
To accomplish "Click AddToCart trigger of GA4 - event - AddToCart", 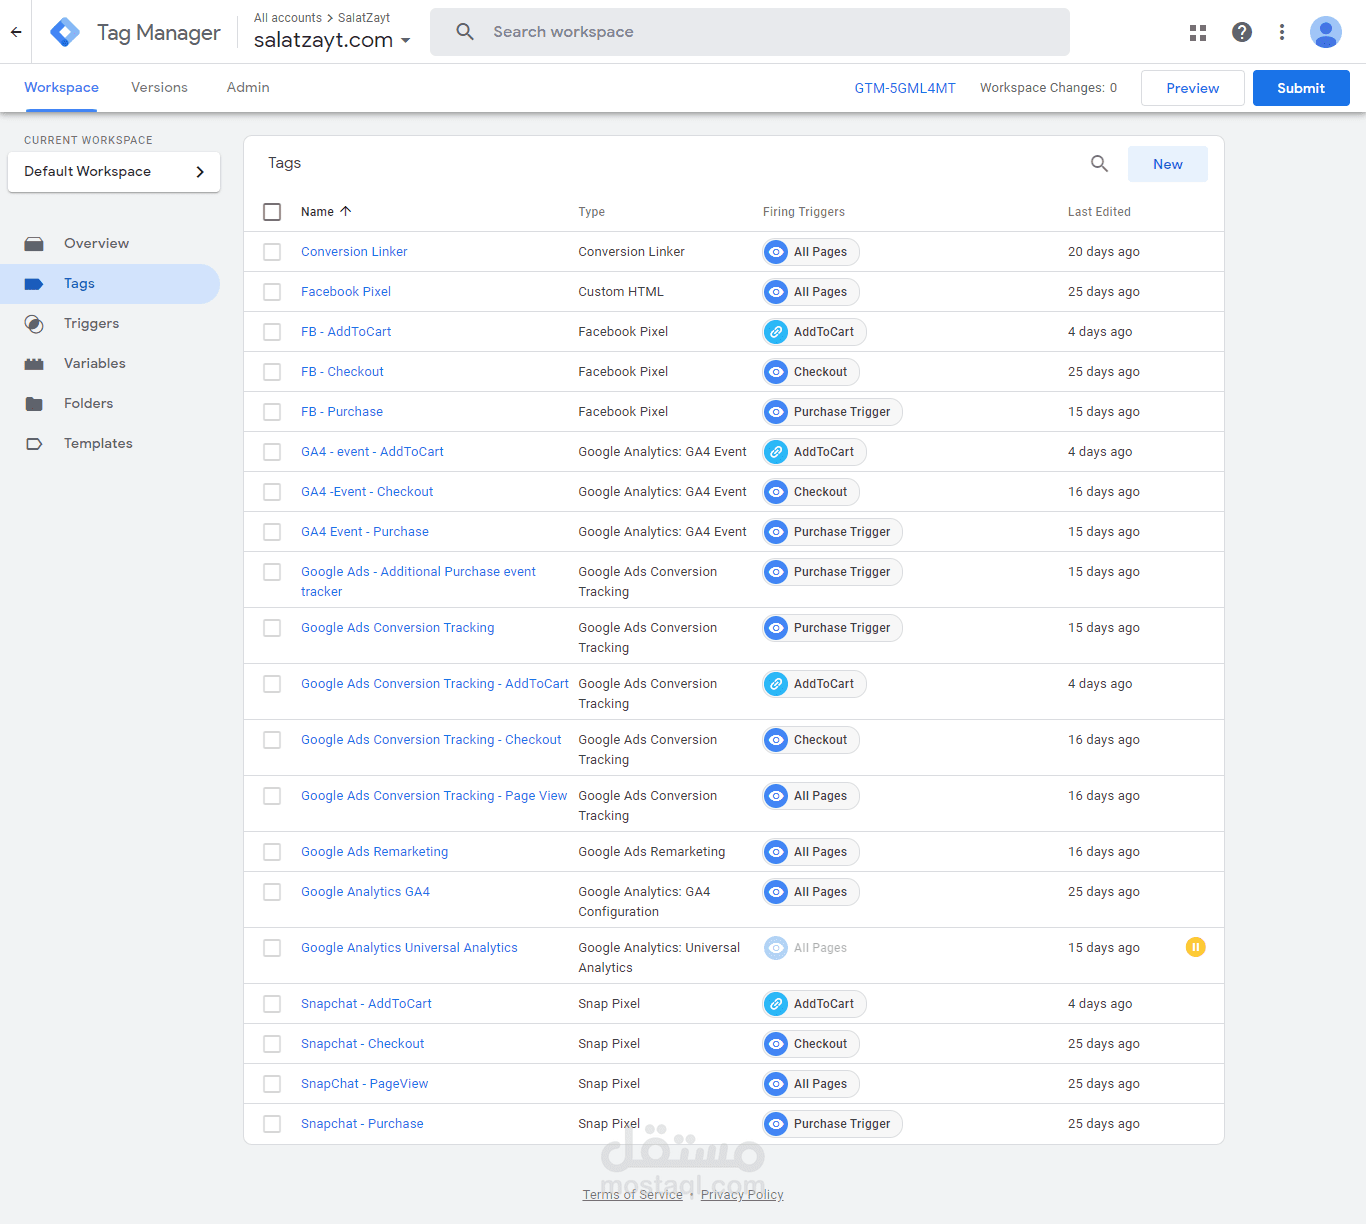I will (x=814, y=452).
